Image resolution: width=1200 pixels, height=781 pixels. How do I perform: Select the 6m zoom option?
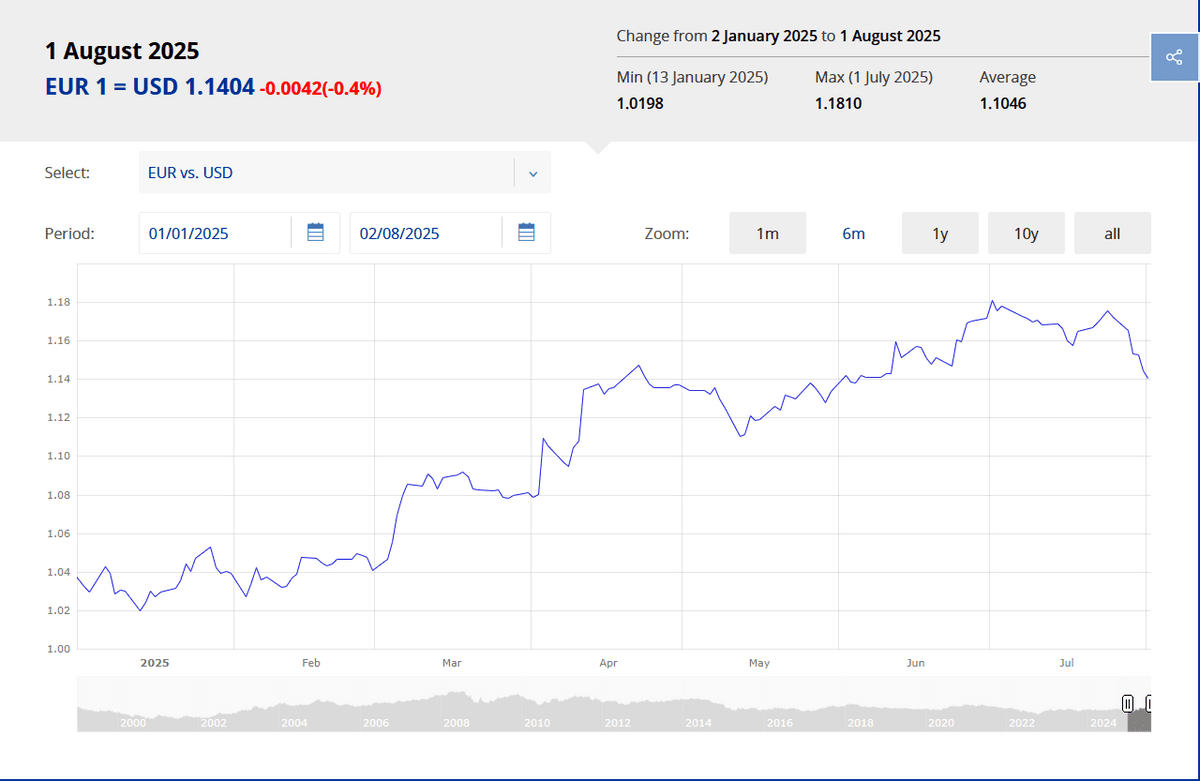(853, 233)
